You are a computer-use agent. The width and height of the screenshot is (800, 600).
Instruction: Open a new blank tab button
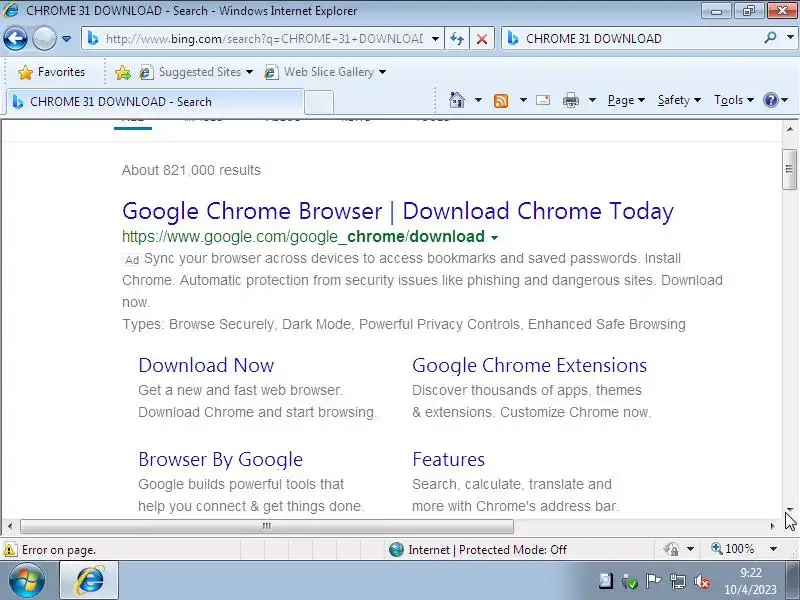tap(319, 102)
